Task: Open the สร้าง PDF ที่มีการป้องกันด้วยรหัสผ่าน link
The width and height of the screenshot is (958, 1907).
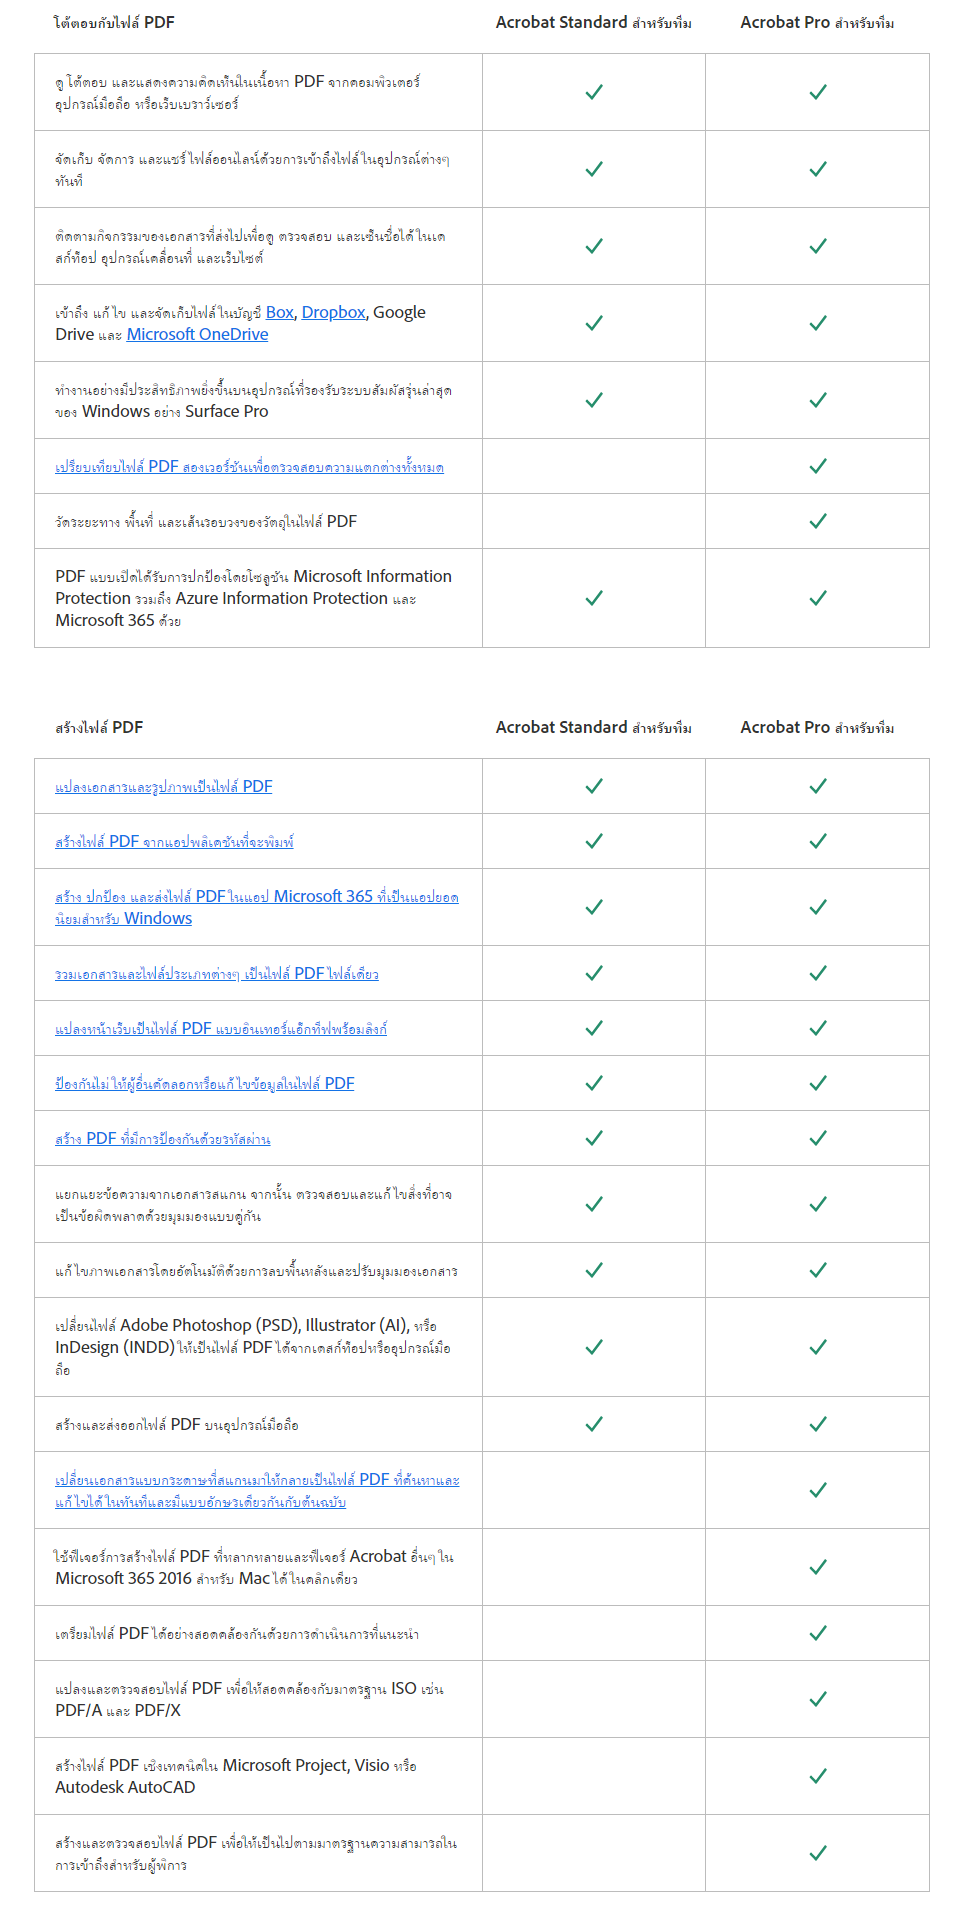Action: (x=162, y=1138)
